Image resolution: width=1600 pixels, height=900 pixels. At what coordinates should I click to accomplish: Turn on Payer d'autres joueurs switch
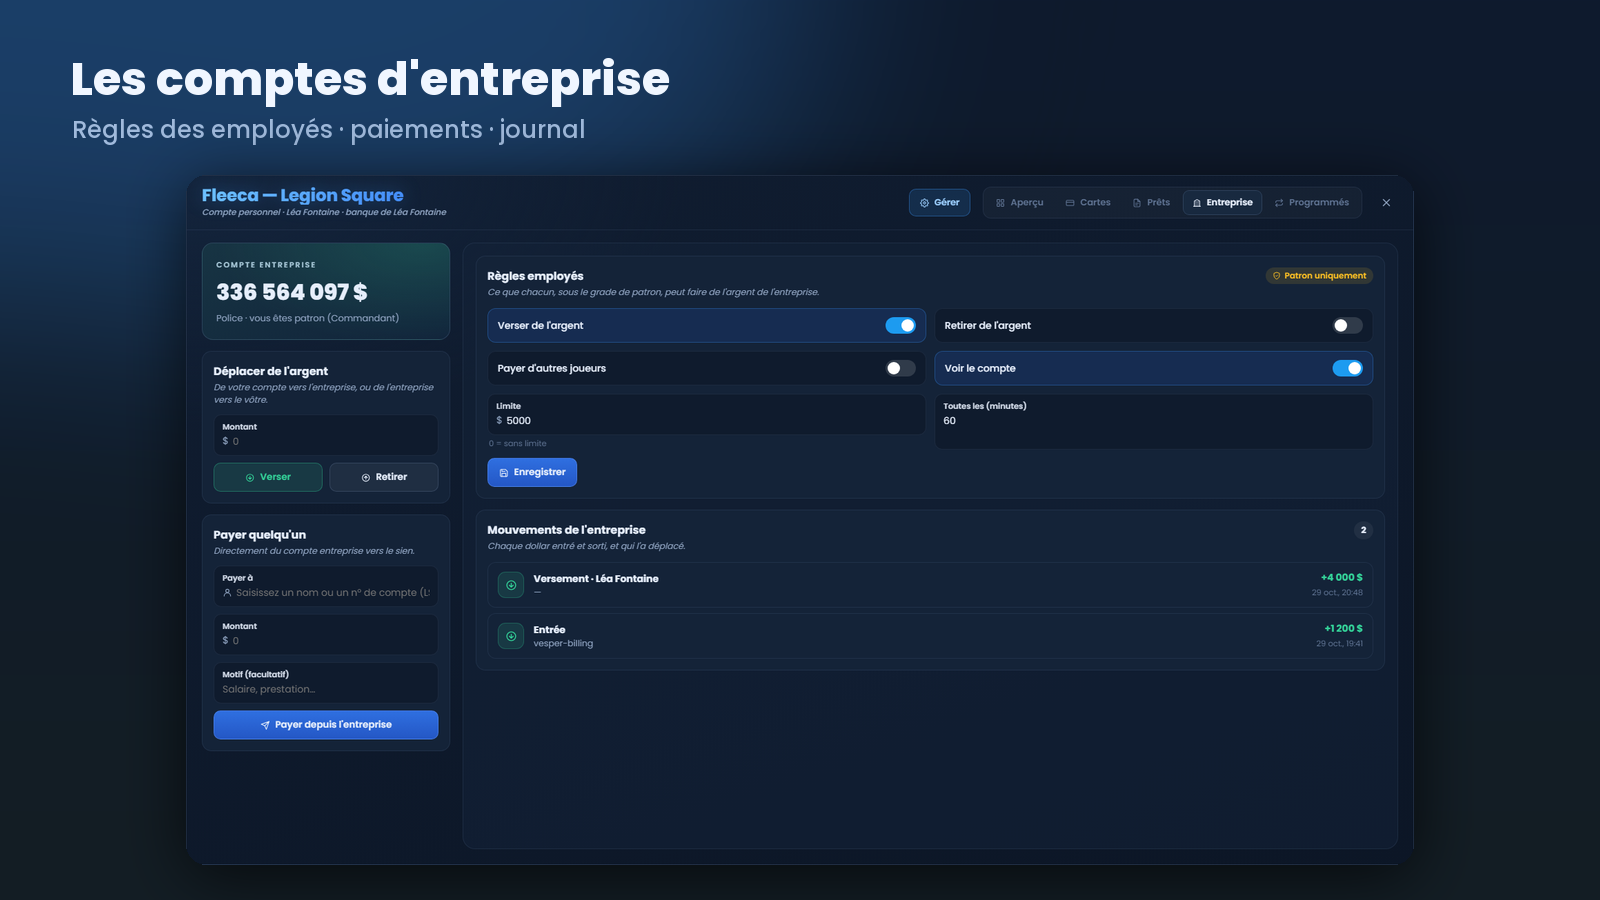click(x=900, y=368)
